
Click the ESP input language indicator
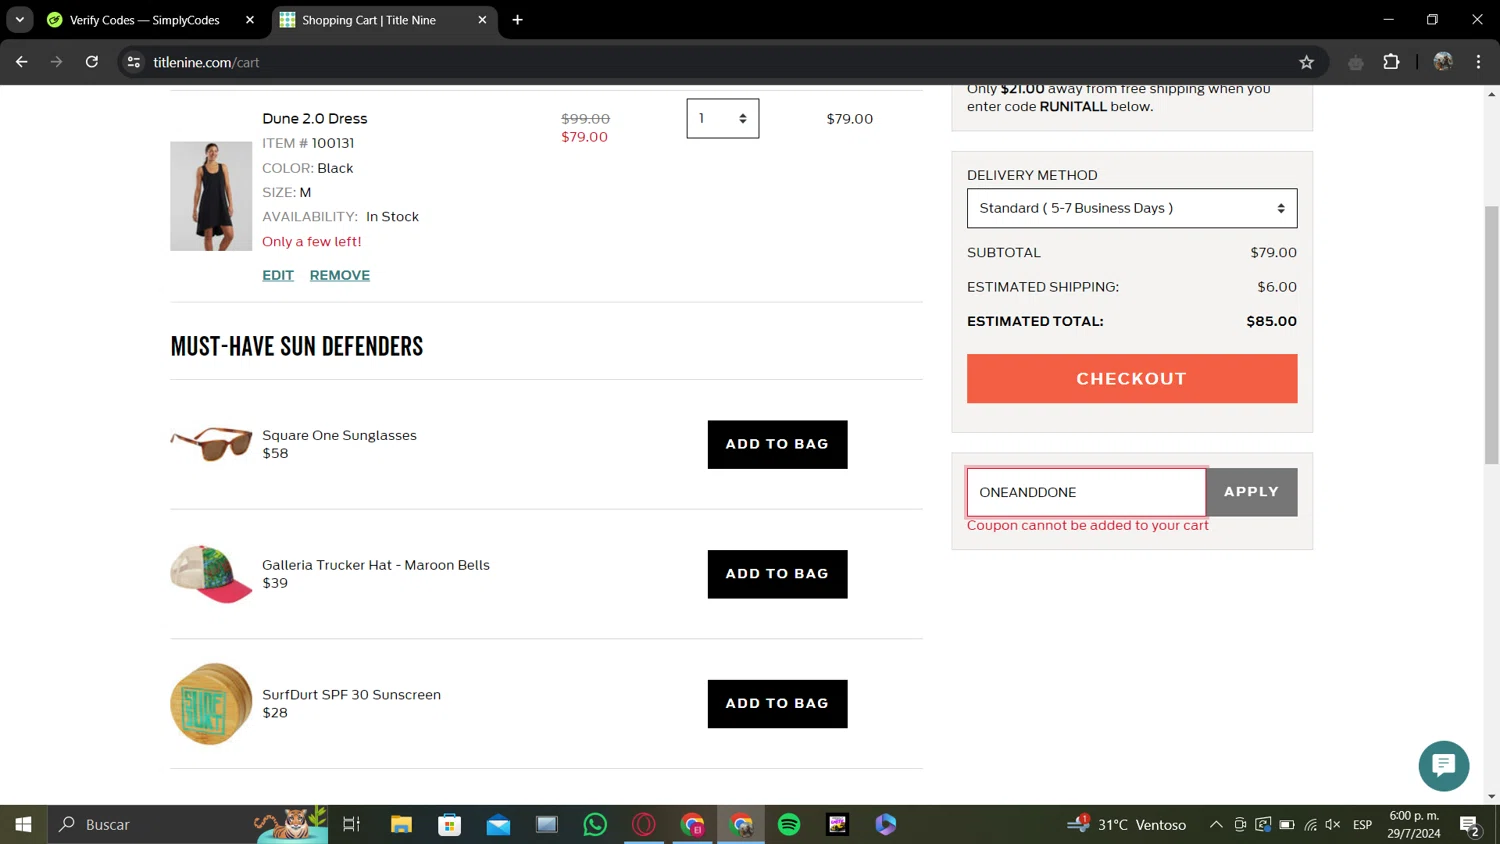[x=1362, y=824]
